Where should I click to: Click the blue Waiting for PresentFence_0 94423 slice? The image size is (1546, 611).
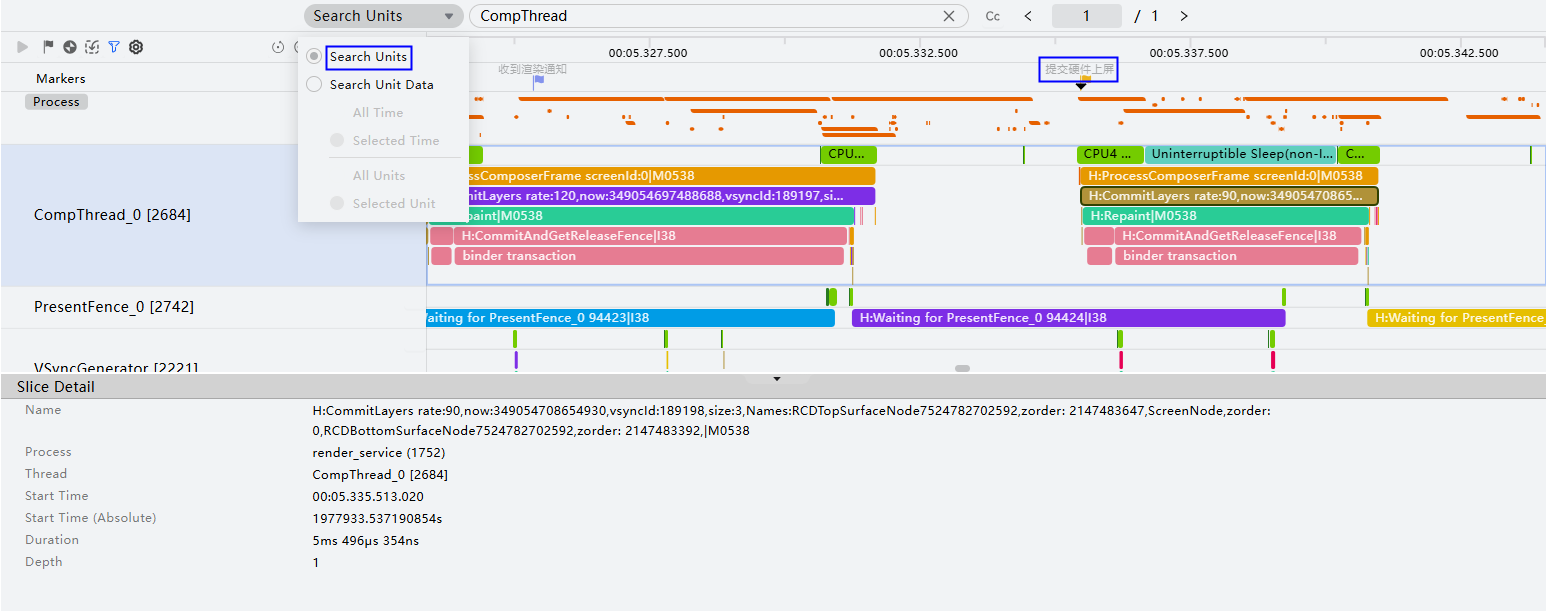(x=631, y=318)
